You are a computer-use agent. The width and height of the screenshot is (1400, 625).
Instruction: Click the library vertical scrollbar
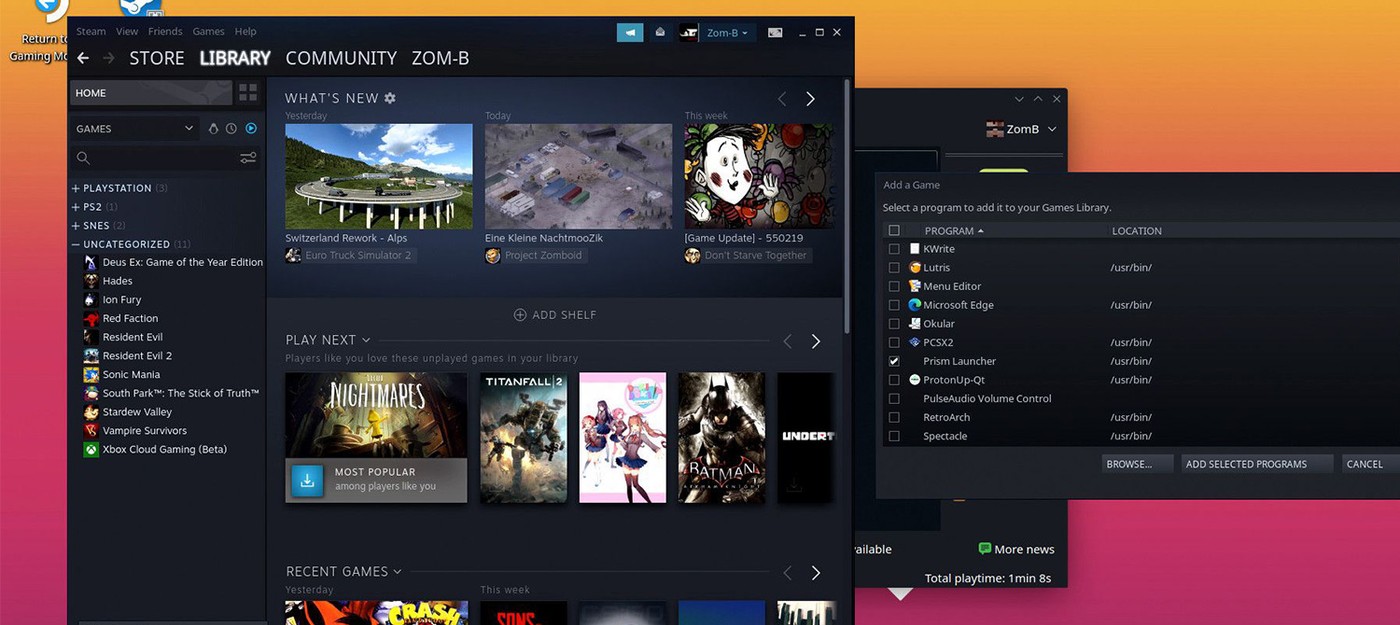848,205
